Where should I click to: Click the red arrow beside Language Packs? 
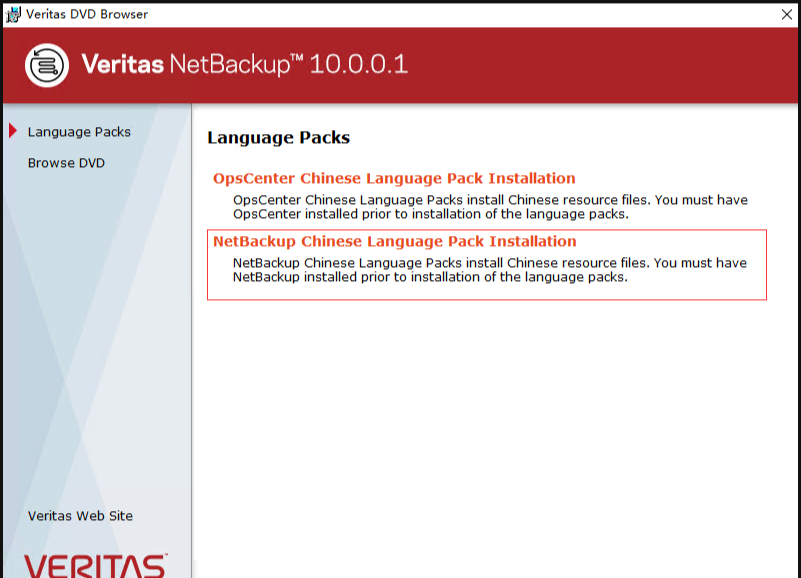(x=13, y=131)
